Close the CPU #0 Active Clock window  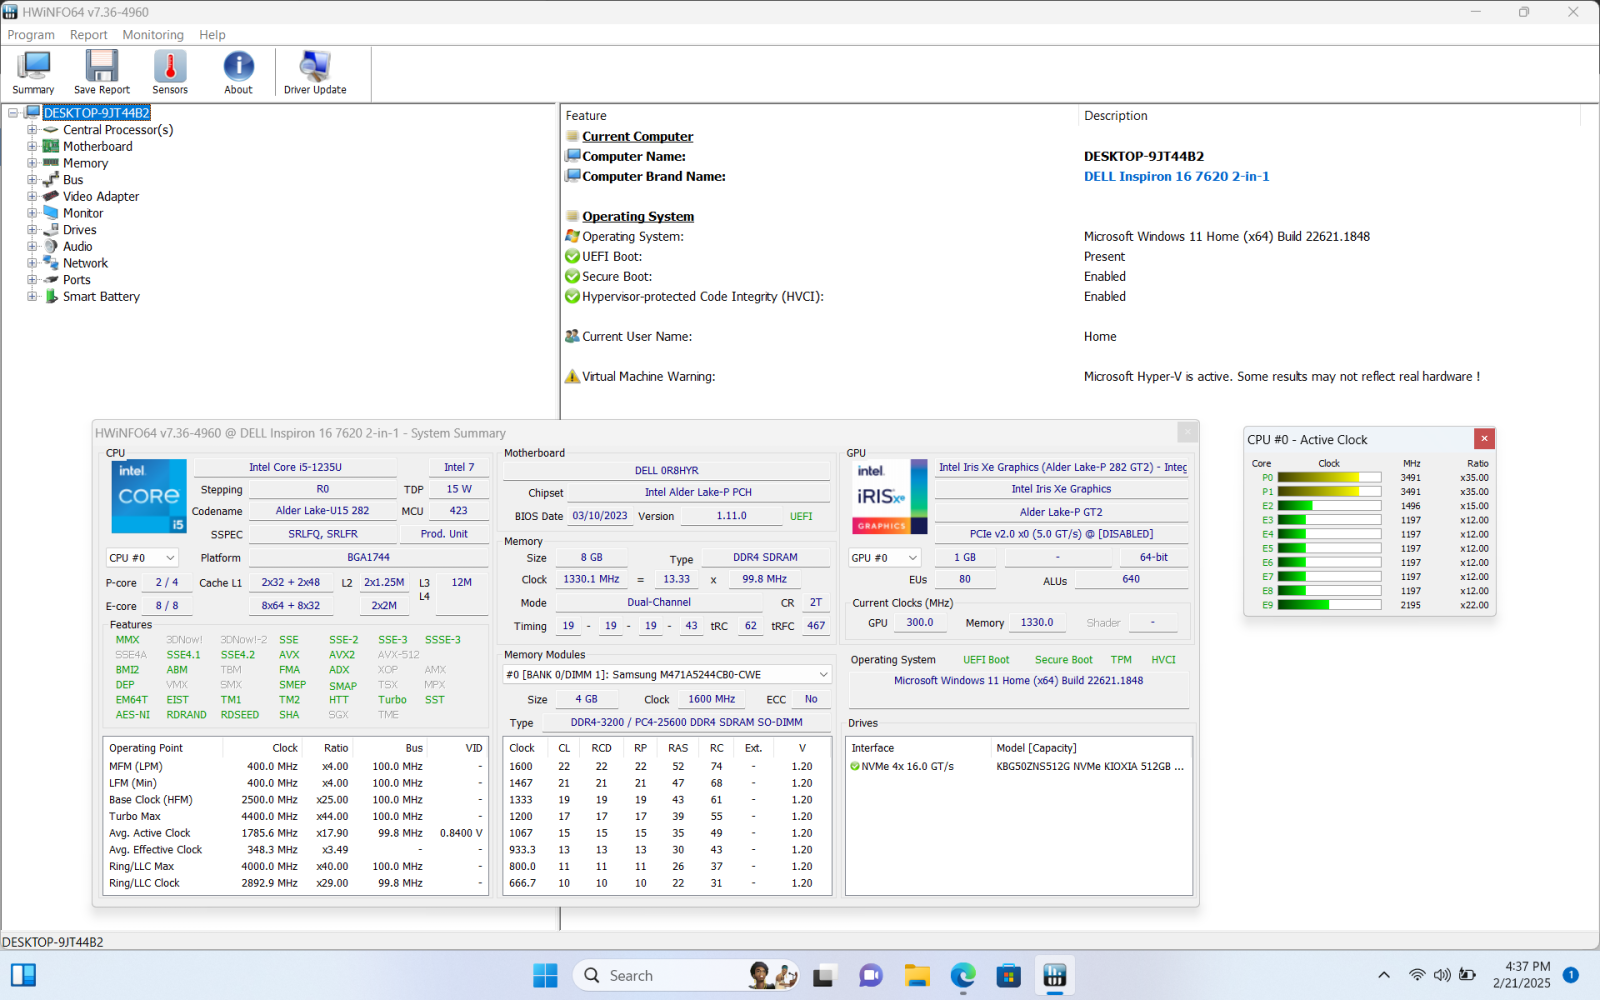coord(1484,439)
